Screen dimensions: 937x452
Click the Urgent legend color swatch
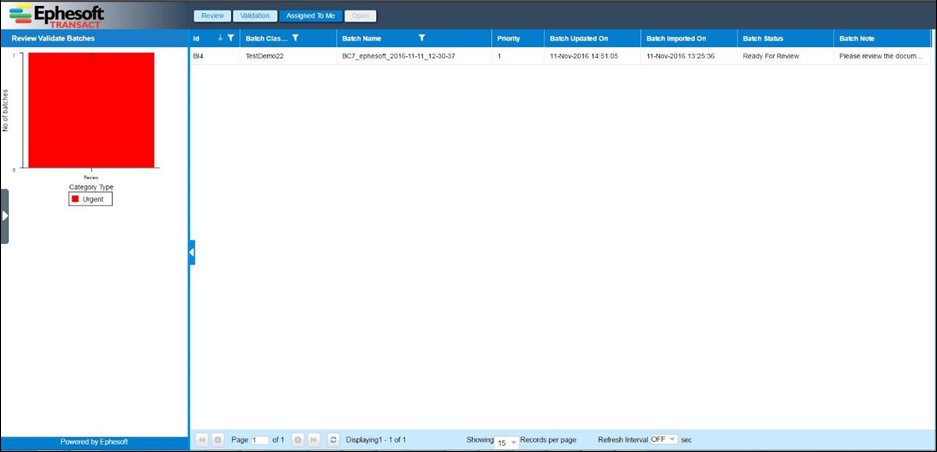click(x=75, y=199)
